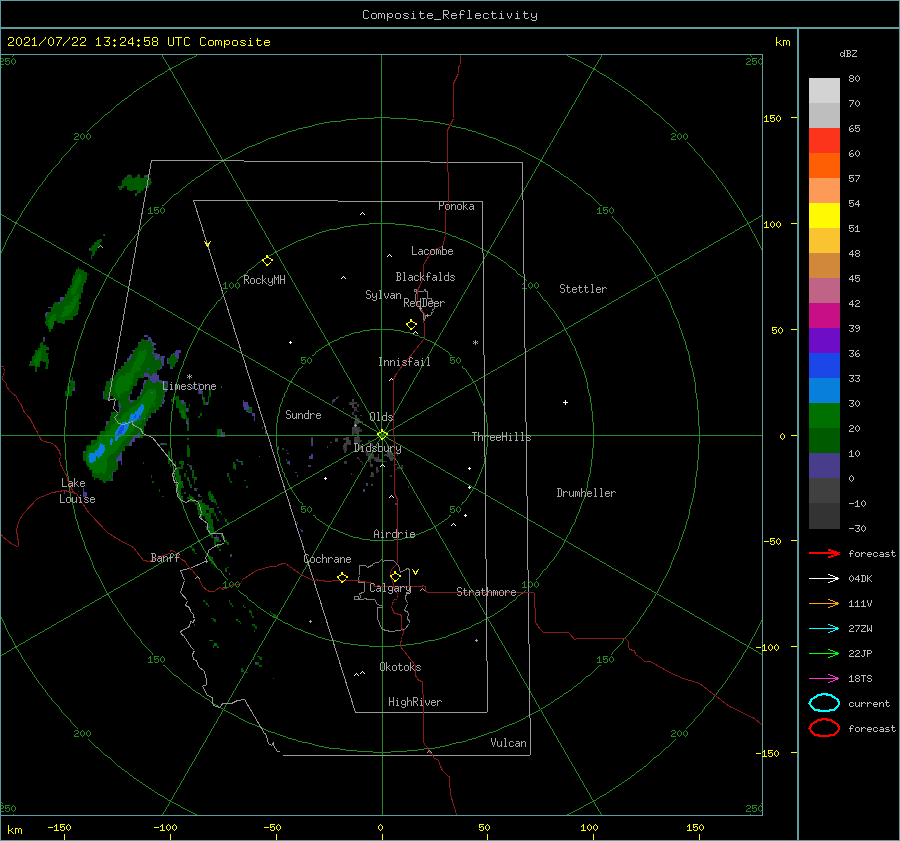Click the green echo at top-left of map

[x=135, y=183]
